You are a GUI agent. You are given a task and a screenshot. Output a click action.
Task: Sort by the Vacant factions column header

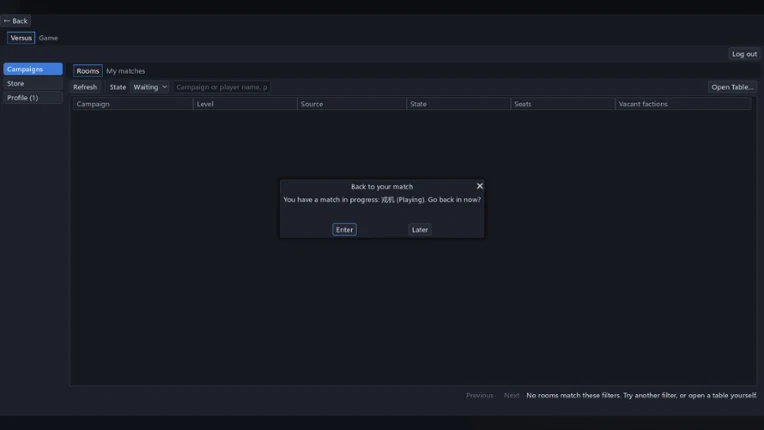click(x=683, y=104)
